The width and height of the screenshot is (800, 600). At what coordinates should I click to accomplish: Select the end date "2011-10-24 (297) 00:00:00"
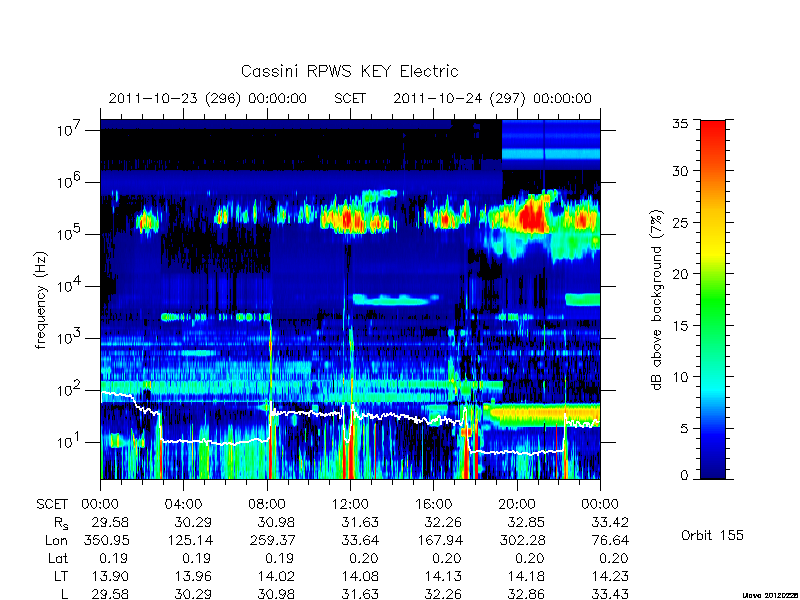(x=492, y=98)
